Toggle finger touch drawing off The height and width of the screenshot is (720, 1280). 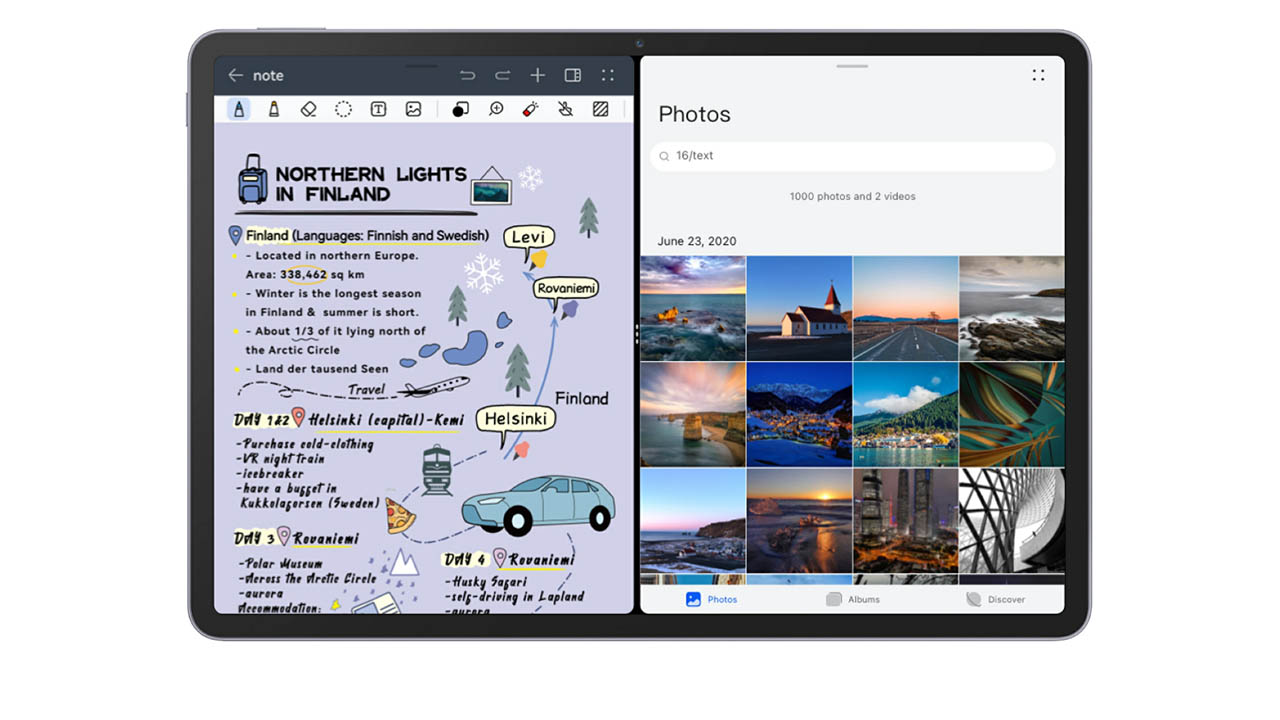click(566, 109)
